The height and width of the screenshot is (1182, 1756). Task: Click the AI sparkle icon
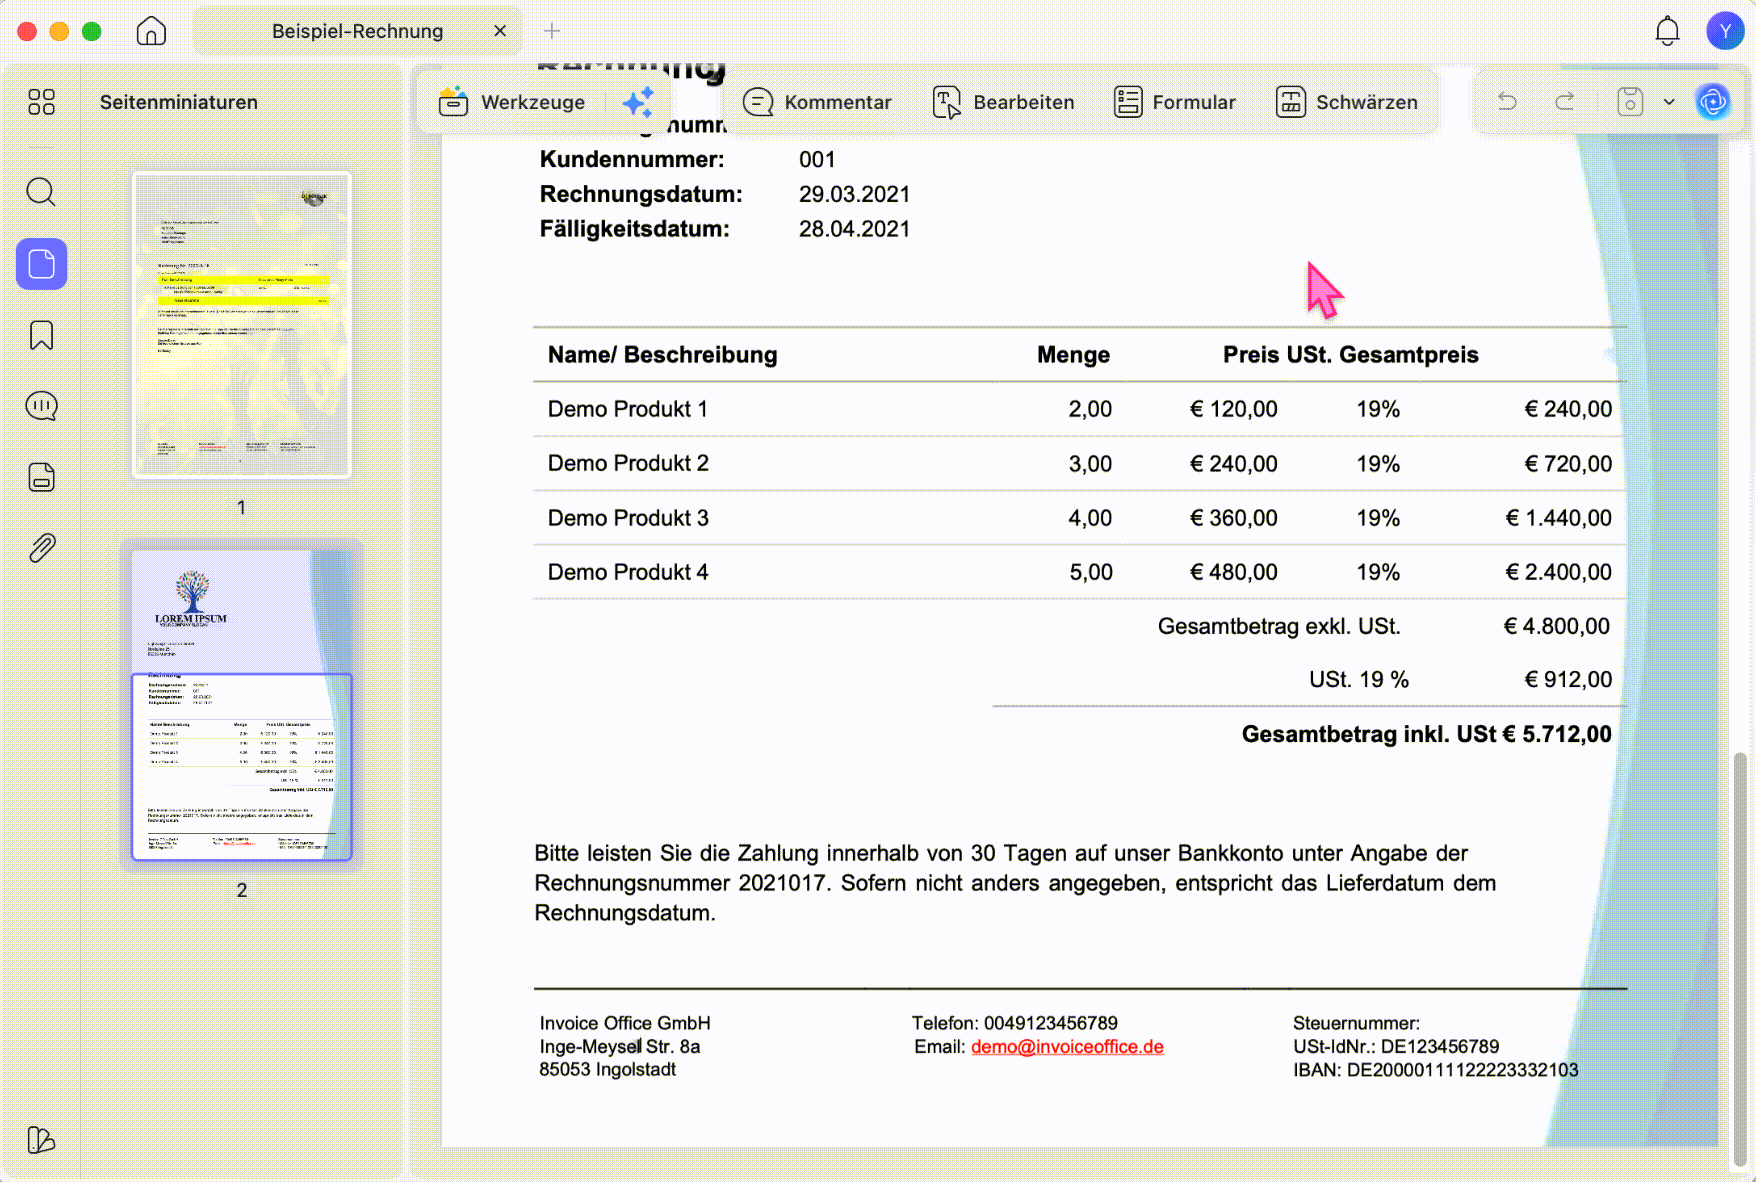[x=638, y=102]
